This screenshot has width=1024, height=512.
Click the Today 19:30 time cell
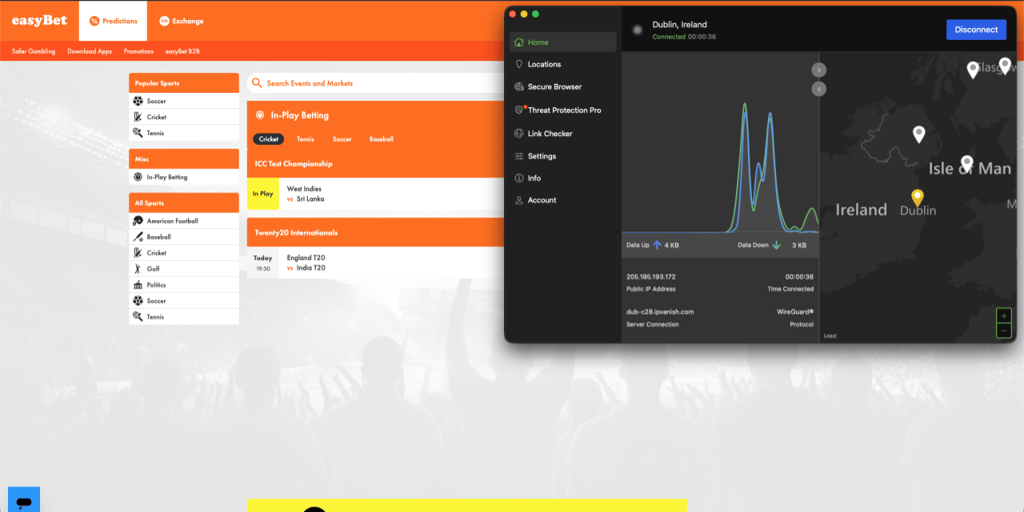[x=263, y=263]
